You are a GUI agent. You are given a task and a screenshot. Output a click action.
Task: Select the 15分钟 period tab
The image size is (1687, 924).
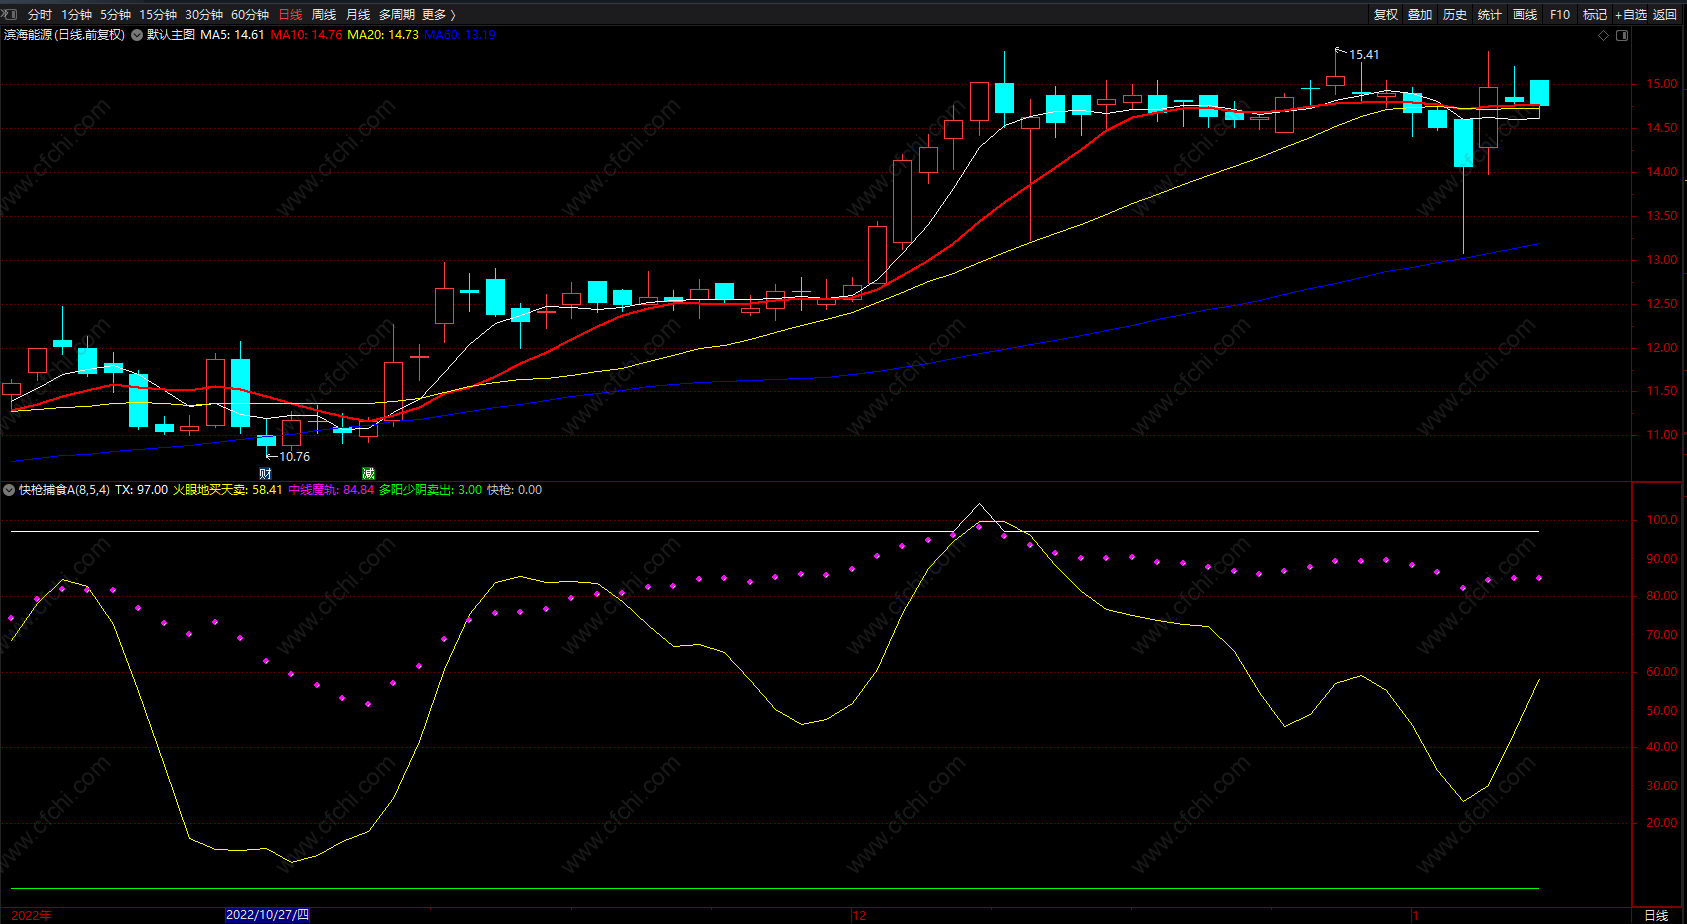coord(158,15)
